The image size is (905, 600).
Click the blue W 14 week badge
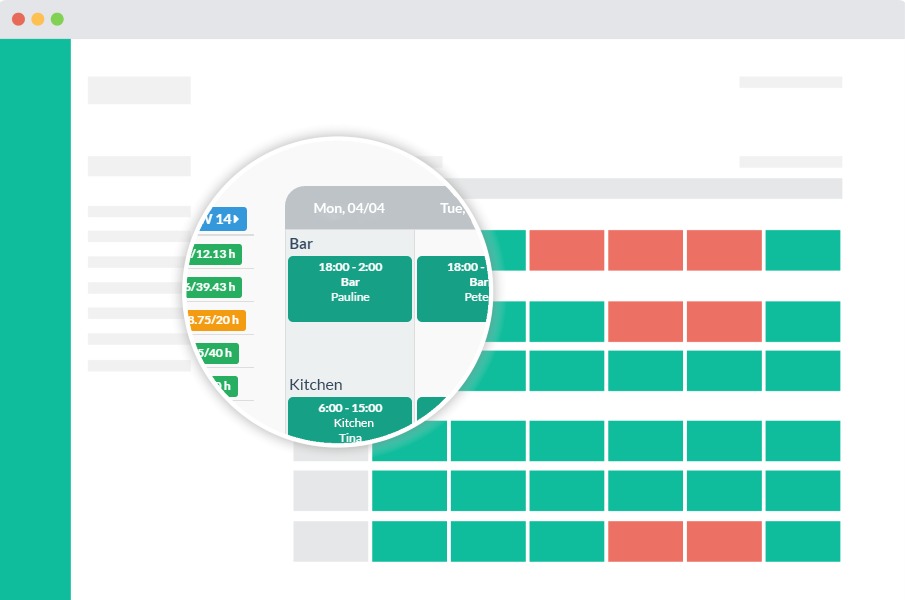[x=219, y=219]
